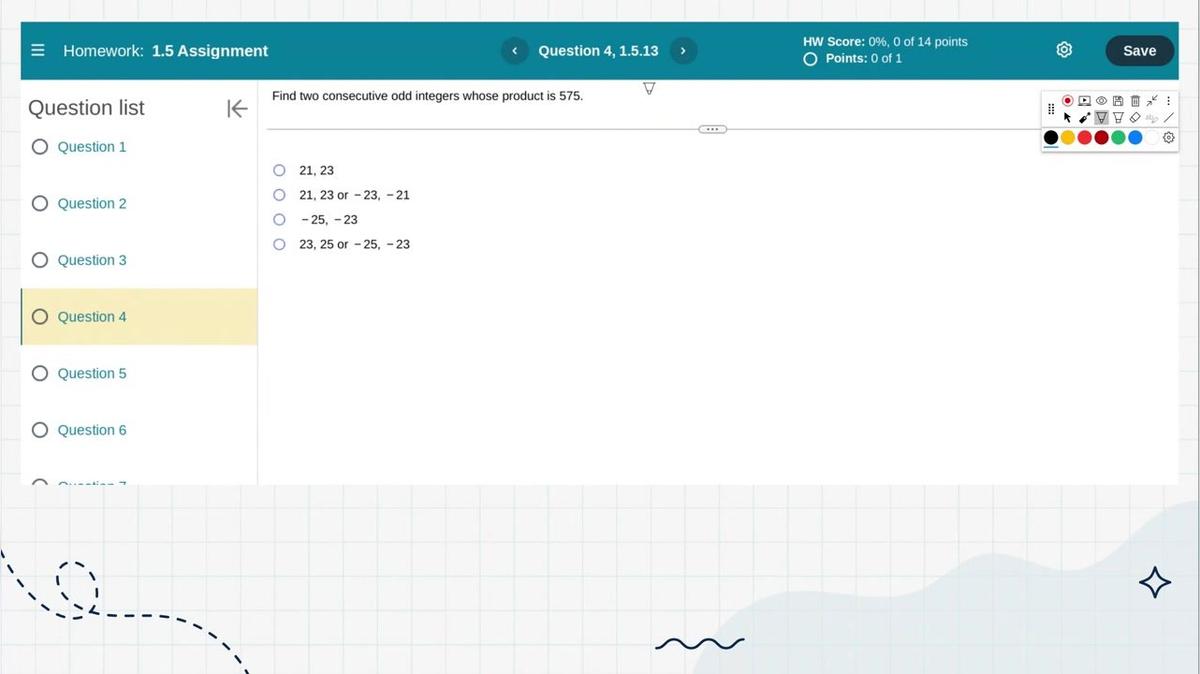Save annotations with the floppy disk icon
The height and width of the screenshot is (674, 1200).
coord(1118,100)
